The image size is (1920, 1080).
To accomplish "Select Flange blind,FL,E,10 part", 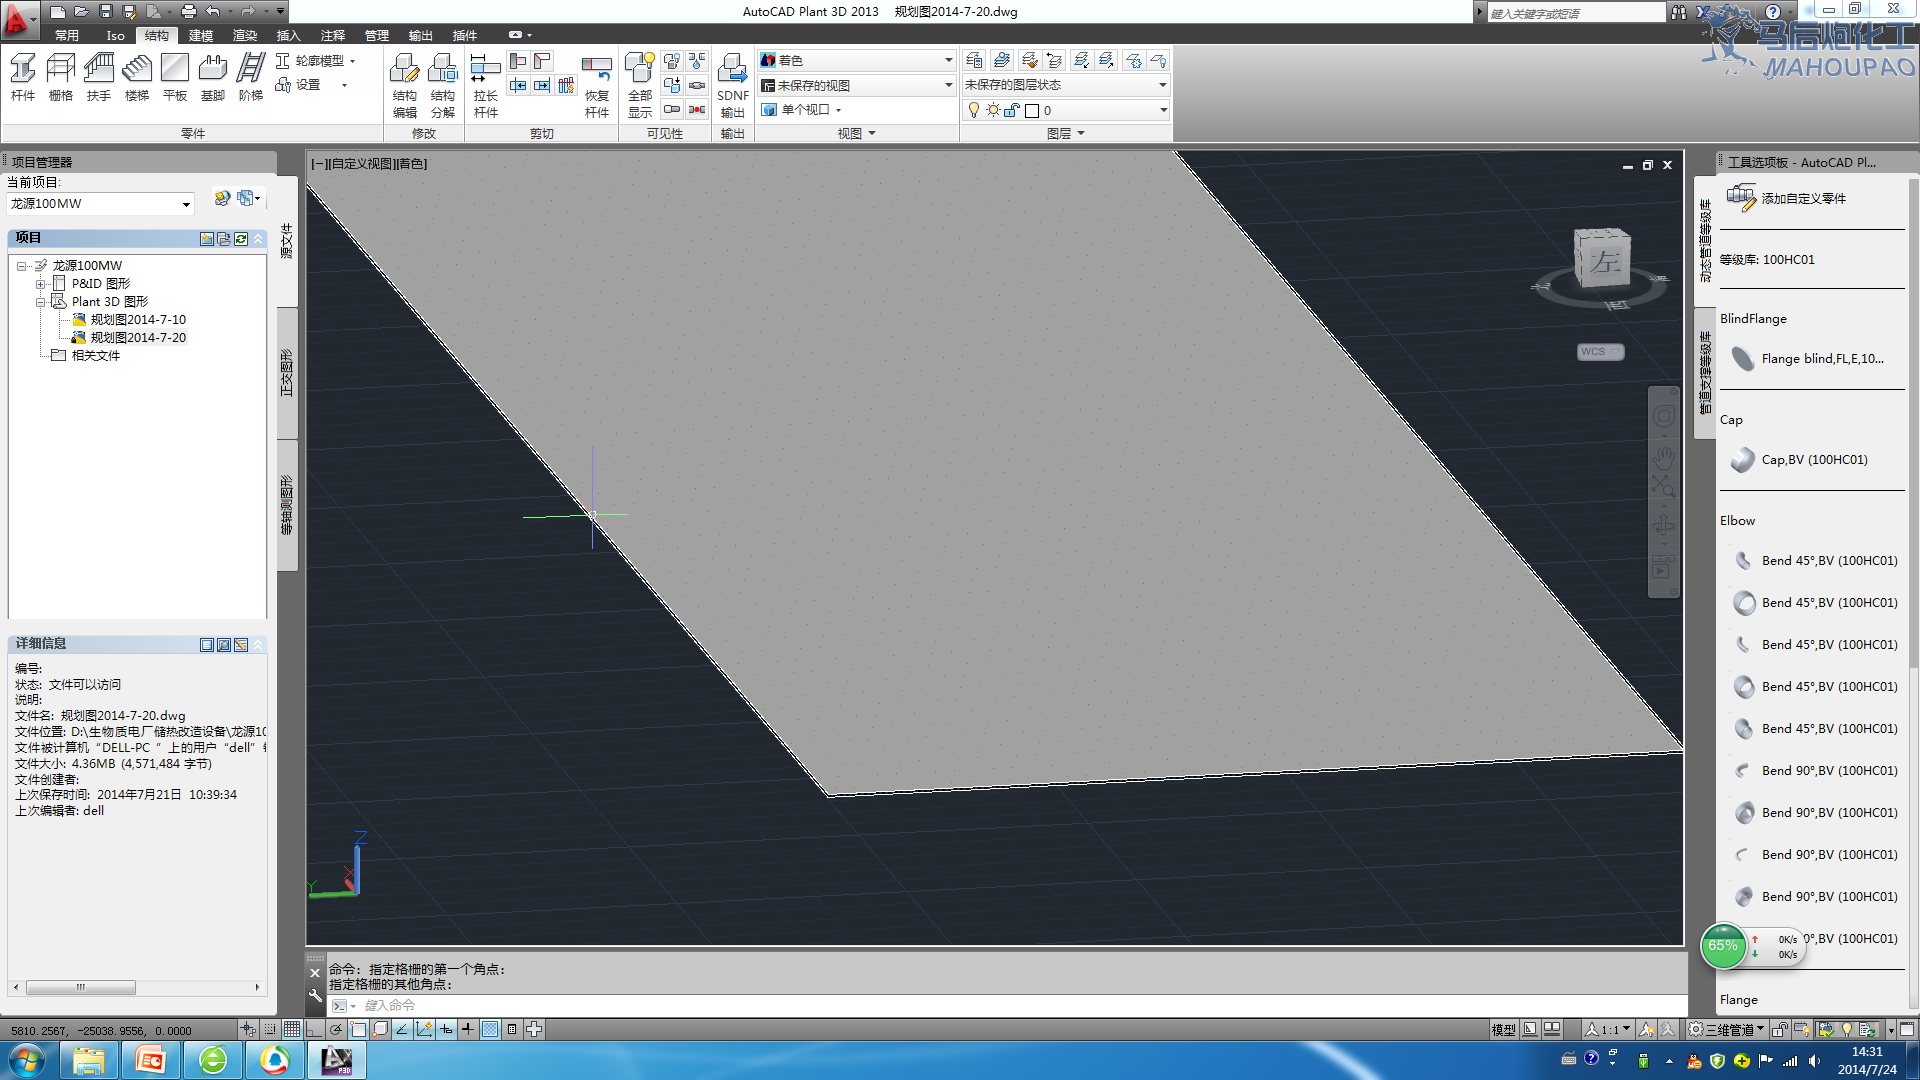I will pos(1810,358).
